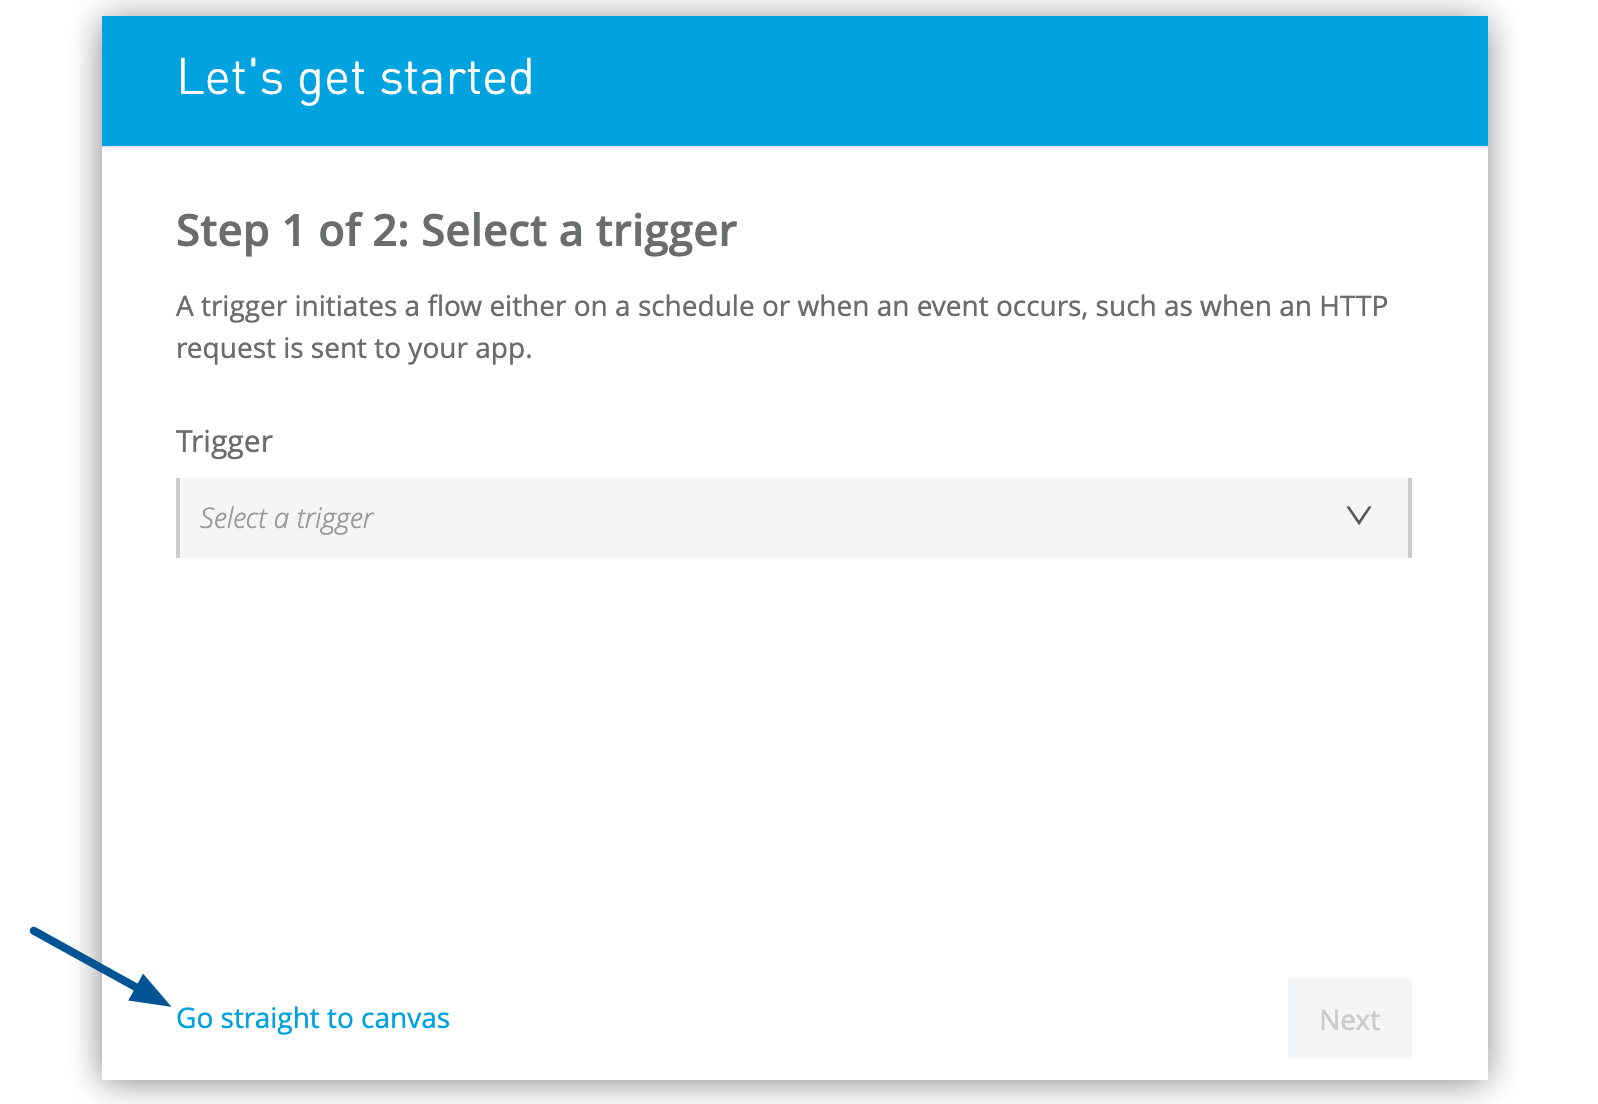The width and height of the screenshot is (1598, 1104).
Task: Click the blue dialog header bar
Action: coord(1000,80)
